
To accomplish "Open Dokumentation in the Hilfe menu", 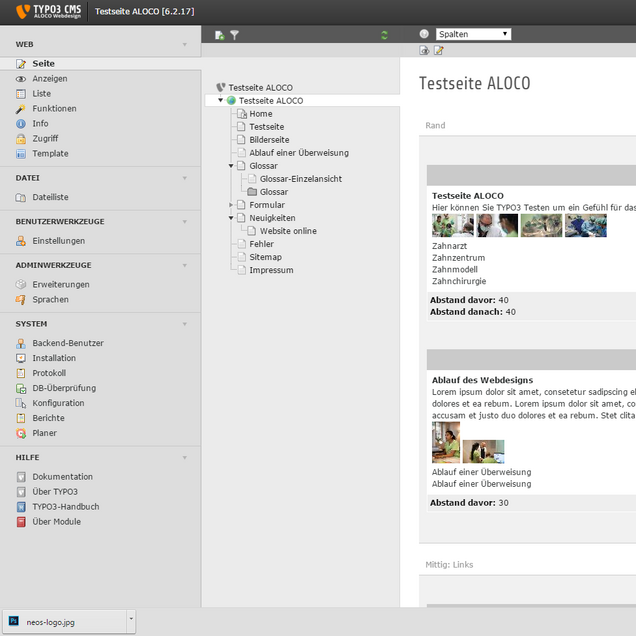I will [62, 477].
